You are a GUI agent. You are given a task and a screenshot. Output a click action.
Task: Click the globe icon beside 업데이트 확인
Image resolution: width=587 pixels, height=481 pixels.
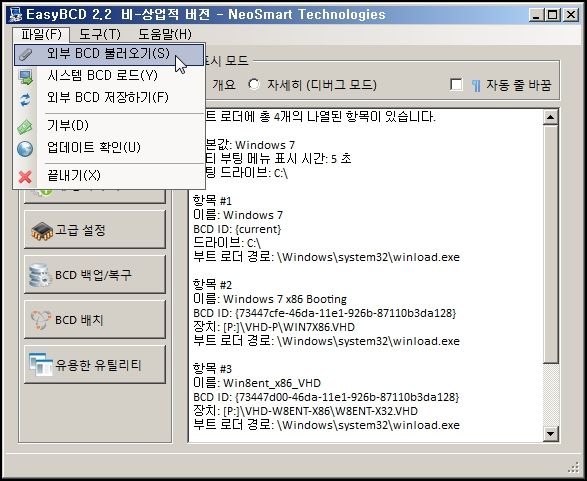[x=25, y=148]
